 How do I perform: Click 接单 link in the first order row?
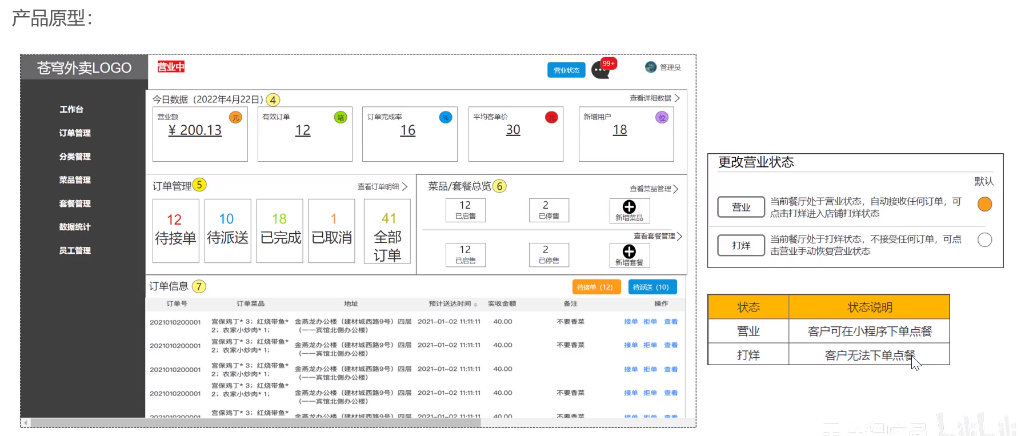coord(630,321)
